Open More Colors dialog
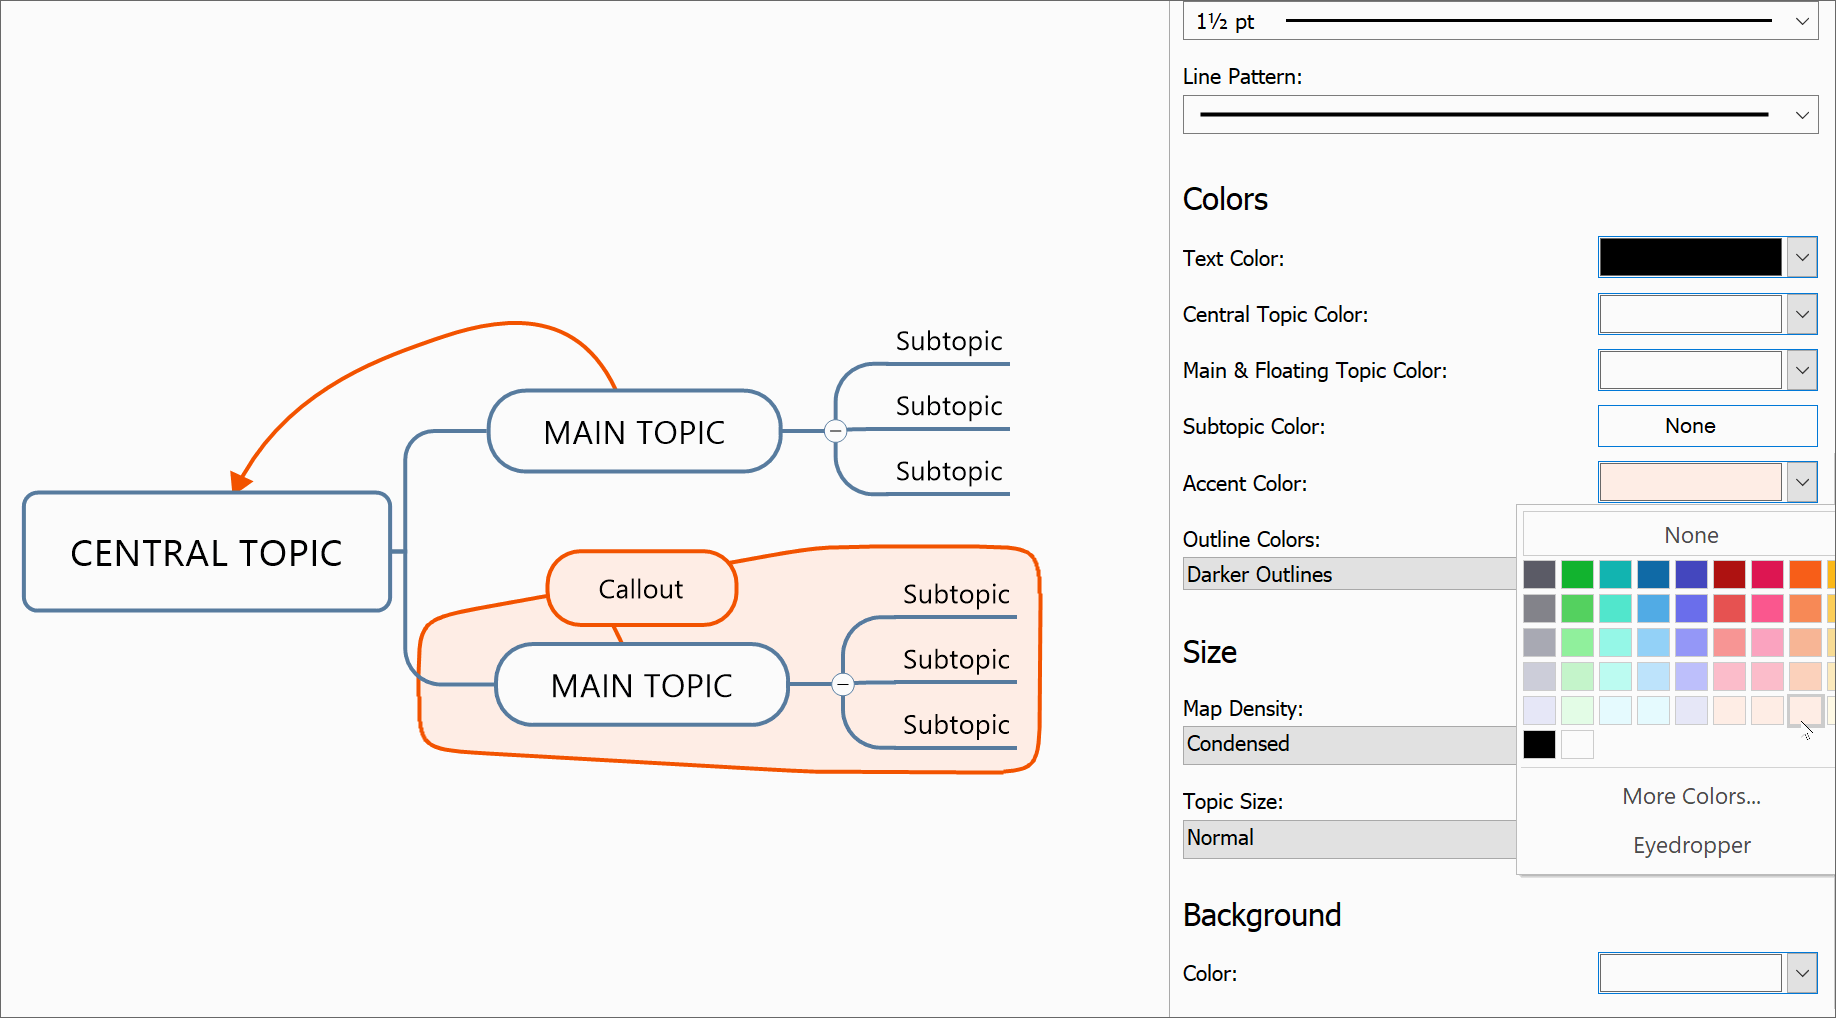This screenshot has height=1018, width=1836. click(x=1690, y=796)
